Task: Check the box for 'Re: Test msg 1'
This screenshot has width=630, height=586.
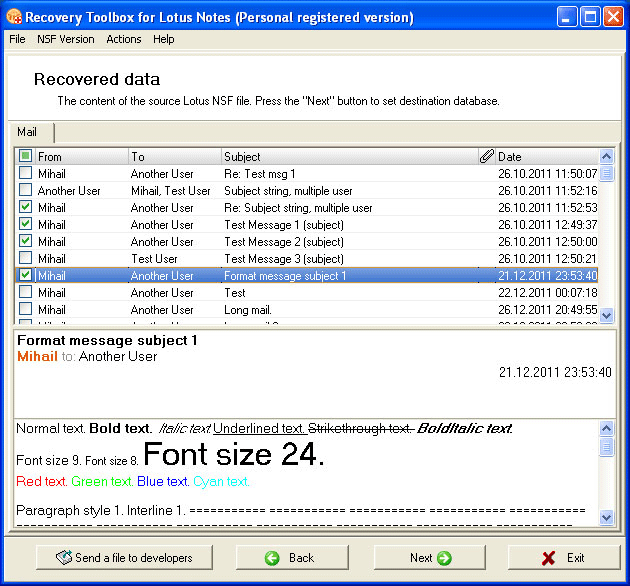Action: click(25, 173)
